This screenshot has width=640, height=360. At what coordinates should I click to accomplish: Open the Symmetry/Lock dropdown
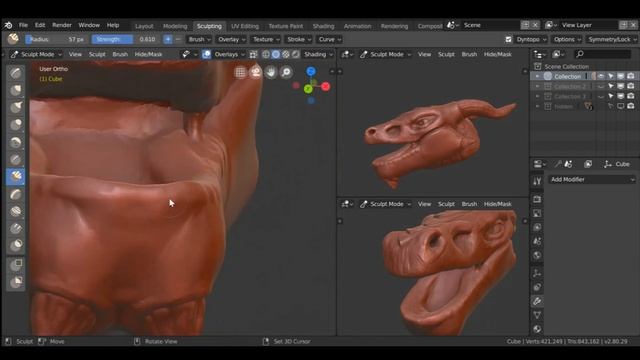(x=612, y=40)
